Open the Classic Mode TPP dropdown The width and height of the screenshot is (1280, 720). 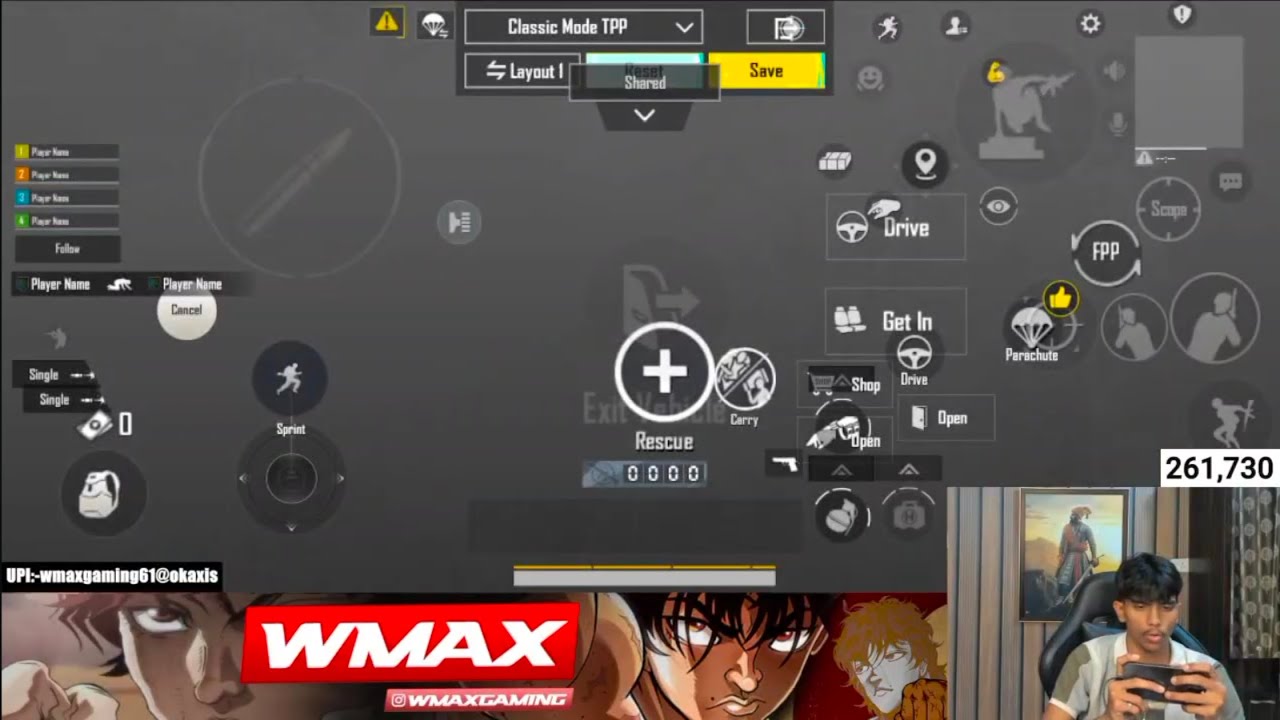(584, 27)
